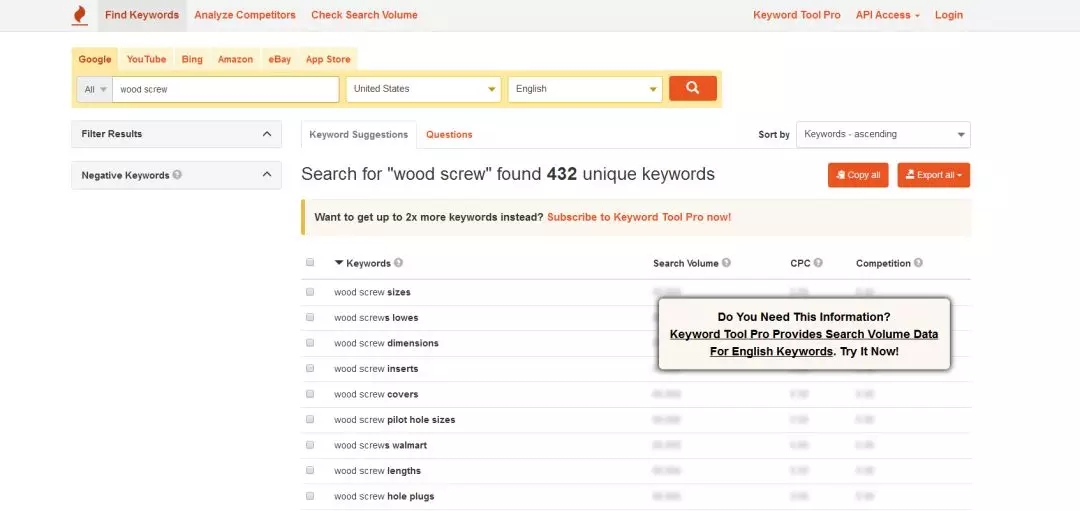Screen dimensions: 1080x511
Task: Click help icon next to Negative Keywords
Action: pyautogui.click(x=177, y=175)
